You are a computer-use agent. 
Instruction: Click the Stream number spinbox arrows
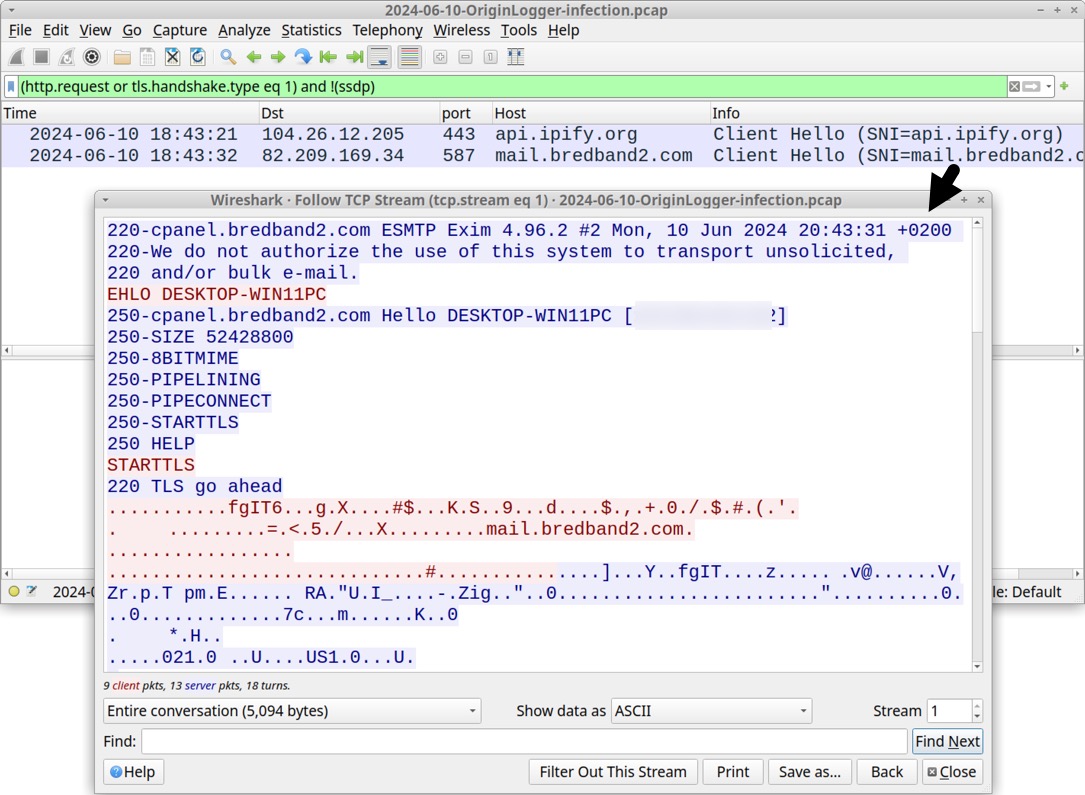click(x=976, y=711)
